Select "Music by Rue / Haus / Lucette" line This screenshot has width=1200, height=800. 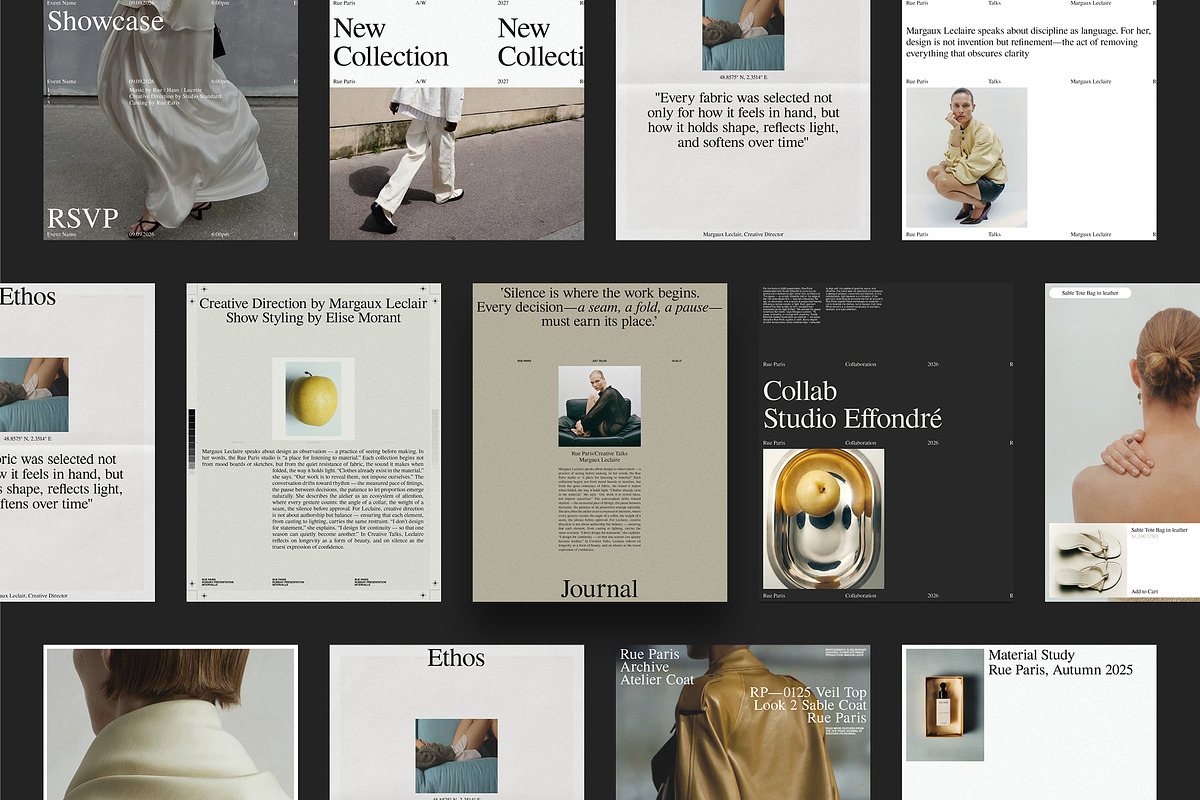(x=165, y=91)
